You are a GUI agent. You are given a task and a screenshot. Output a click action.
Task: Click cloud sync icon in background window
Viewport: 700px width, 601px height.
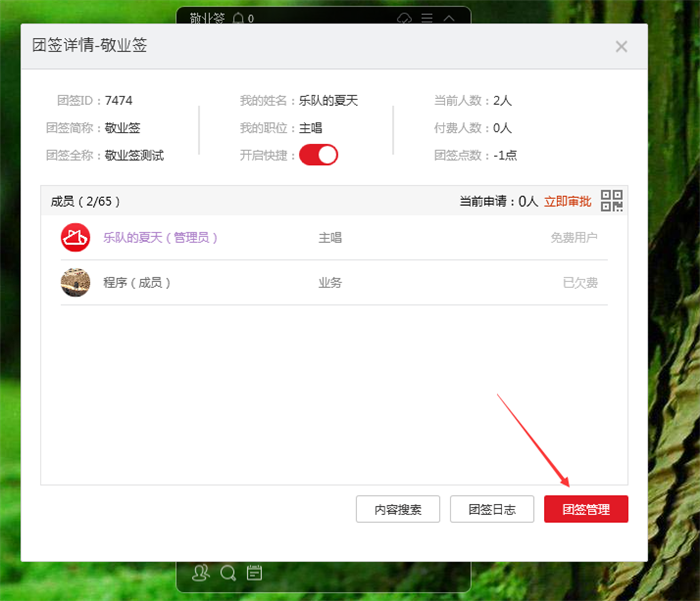(x=404, y=19)
